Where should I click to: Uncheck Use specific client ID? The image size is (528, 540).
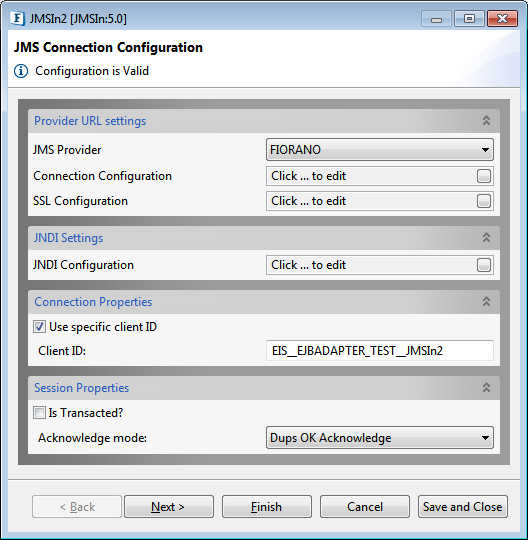click(39, 326)
